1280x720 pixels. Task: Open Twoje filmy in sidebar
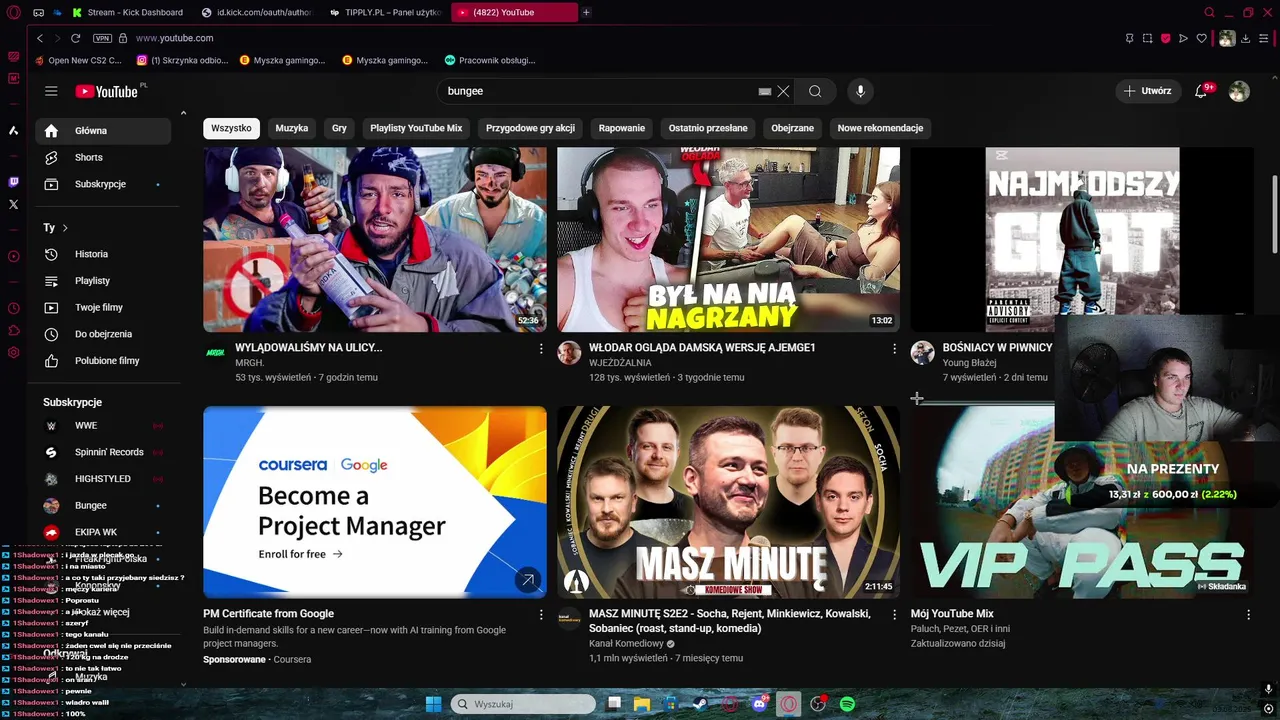pyautogui.click(x=103, y=307)
